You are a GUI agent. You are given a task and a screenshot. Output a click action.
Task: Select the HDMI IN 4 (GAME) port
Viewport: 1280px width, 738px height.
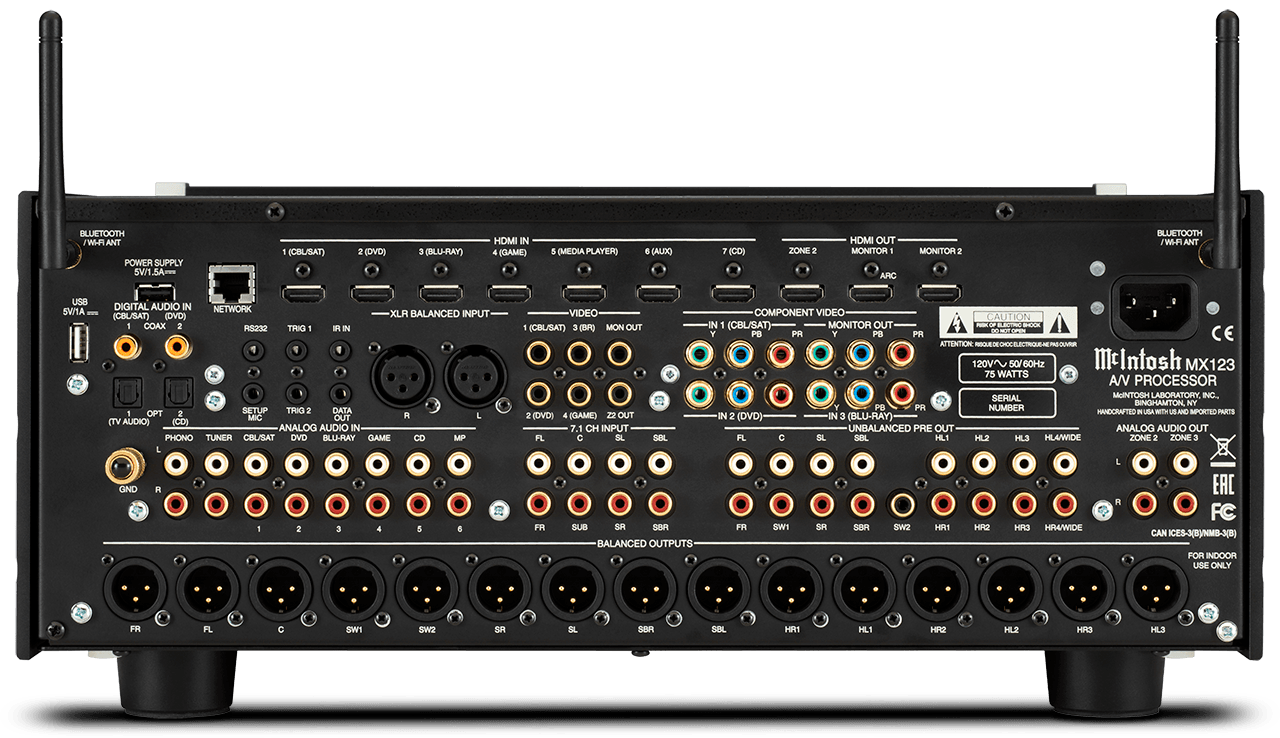pyautogui.click(x=509, y=293)
